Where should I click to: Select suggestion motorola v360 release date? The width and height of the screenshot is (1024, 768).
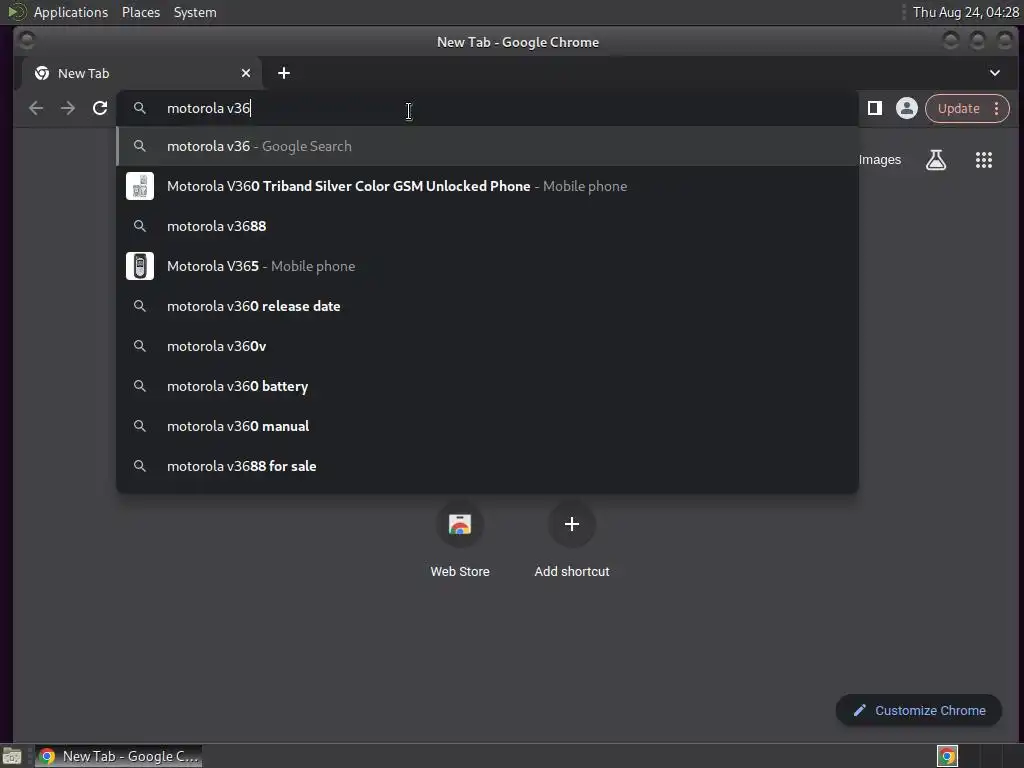click(x=487, y=306)
